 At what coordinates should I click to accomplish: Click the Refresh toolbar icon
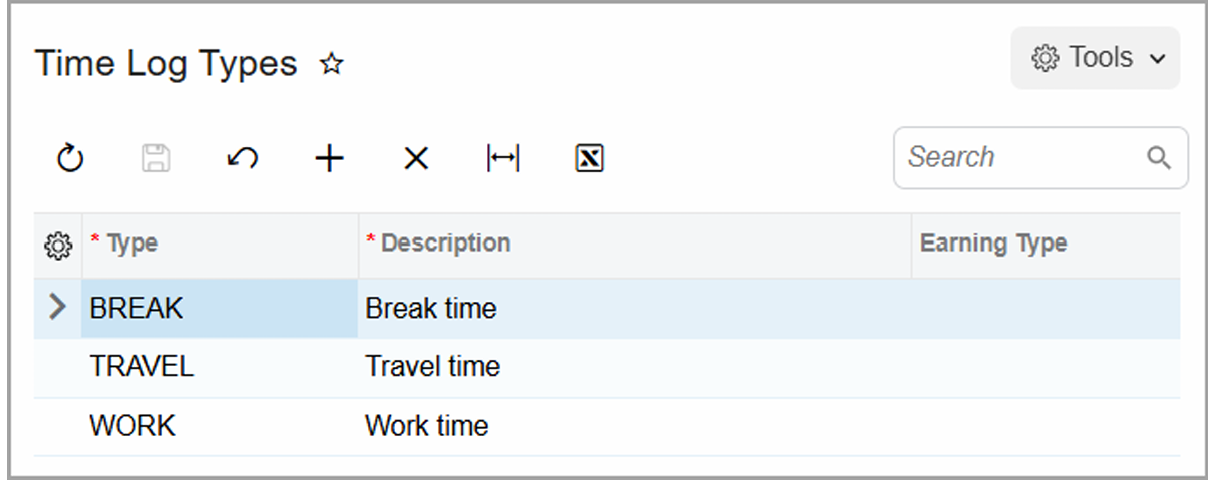point(69,158)
